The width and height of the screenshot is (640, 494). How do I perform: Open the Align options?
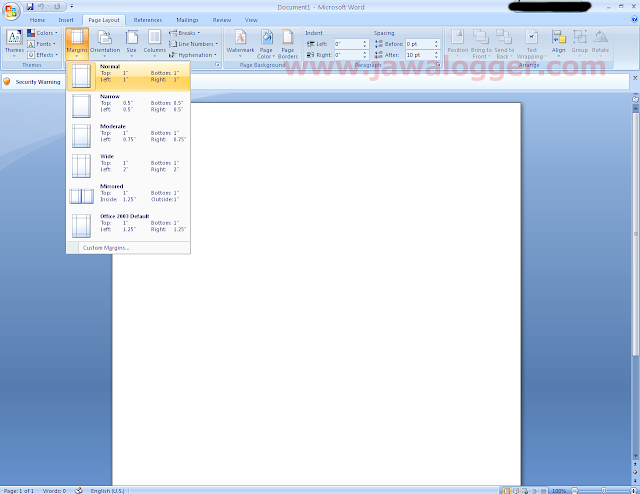(558, 43)
